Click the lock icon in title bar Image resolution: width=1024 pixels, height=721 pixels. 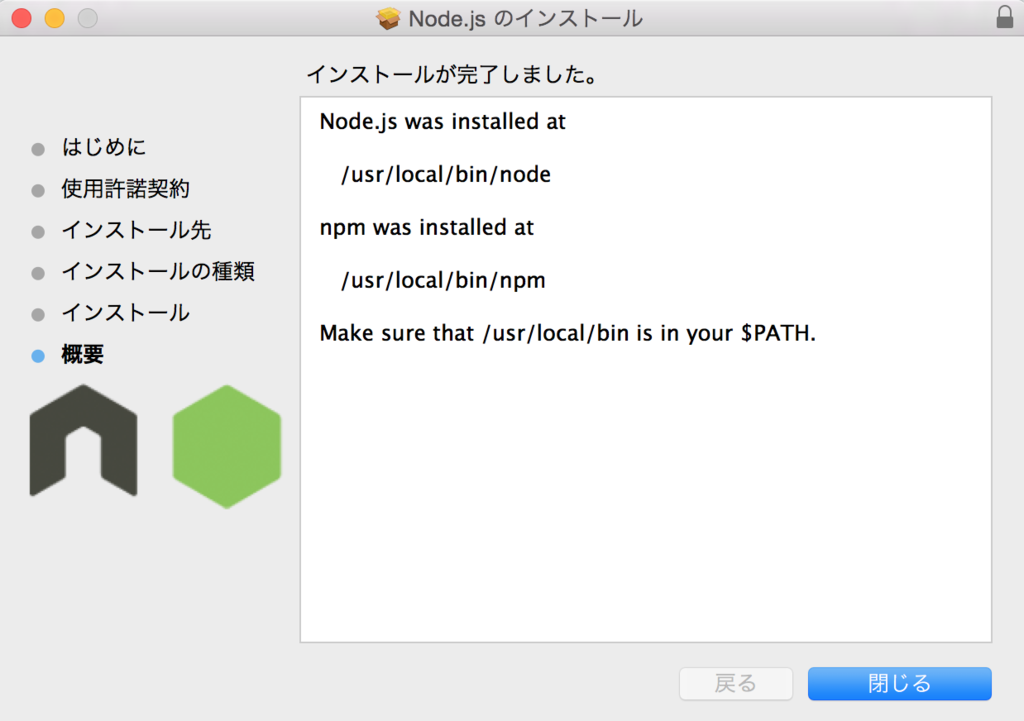coord(1004,17)
